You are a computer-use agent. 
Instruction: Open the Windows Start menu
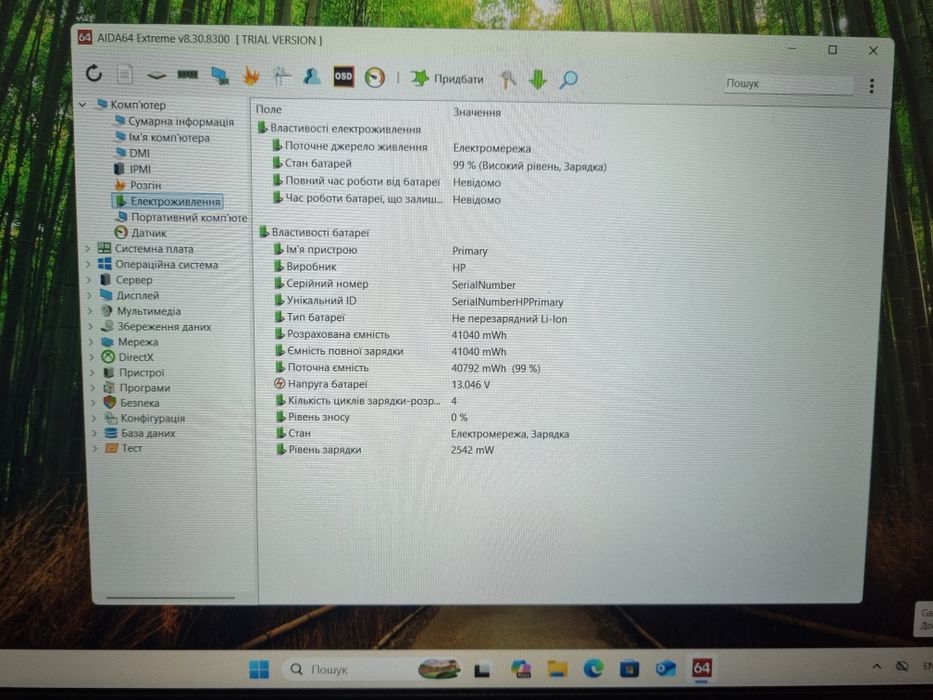pyautogui.click(x=259, y=668)
